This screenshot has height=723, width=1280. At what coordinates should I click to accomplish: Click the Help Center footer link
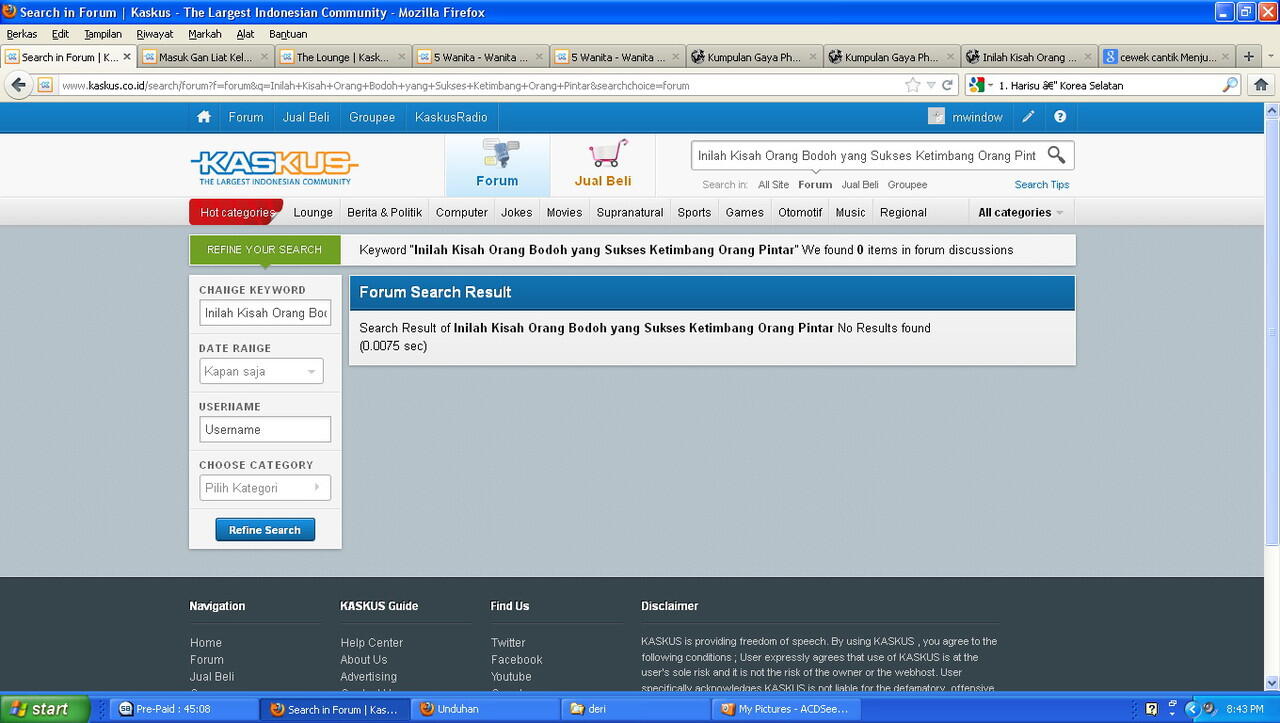372,643
